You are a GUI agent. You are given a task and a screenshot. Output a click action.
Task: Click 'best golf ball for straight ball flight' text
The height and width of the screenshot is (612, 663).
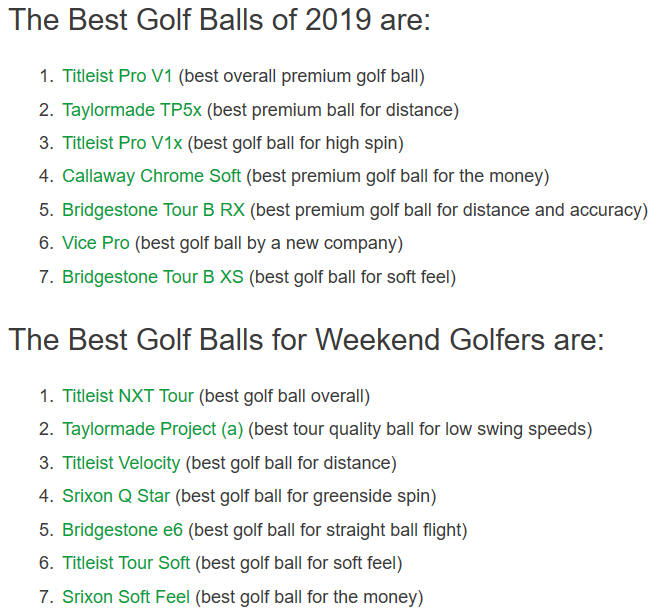point(328,530)
